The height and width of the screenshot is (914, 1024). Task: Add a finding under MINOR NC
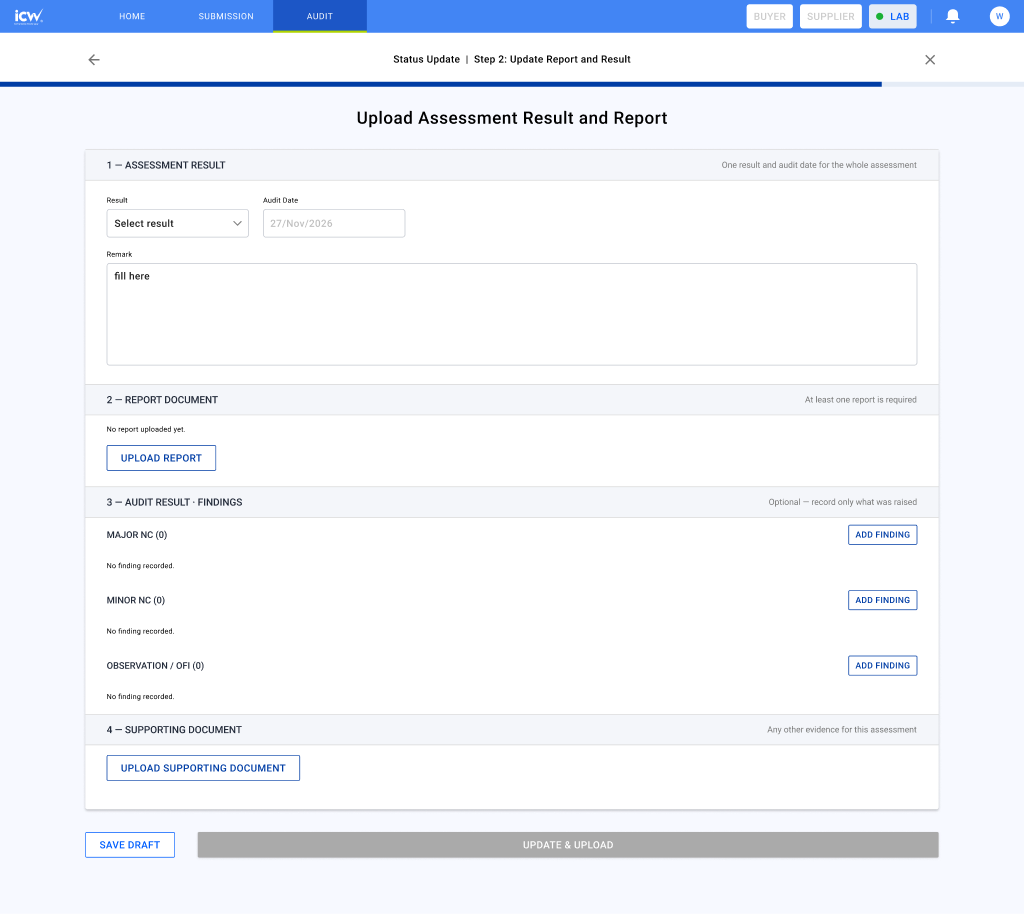(x=882, y=600)
